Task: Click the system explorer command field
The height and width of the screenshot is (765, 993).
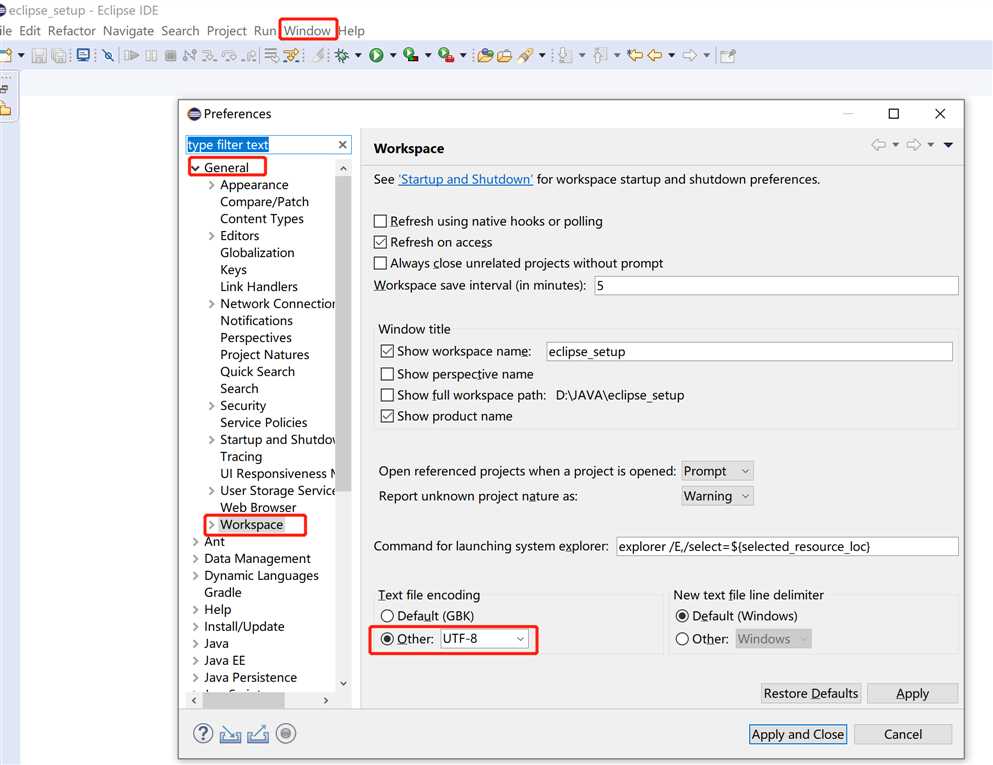Action: 787,546
